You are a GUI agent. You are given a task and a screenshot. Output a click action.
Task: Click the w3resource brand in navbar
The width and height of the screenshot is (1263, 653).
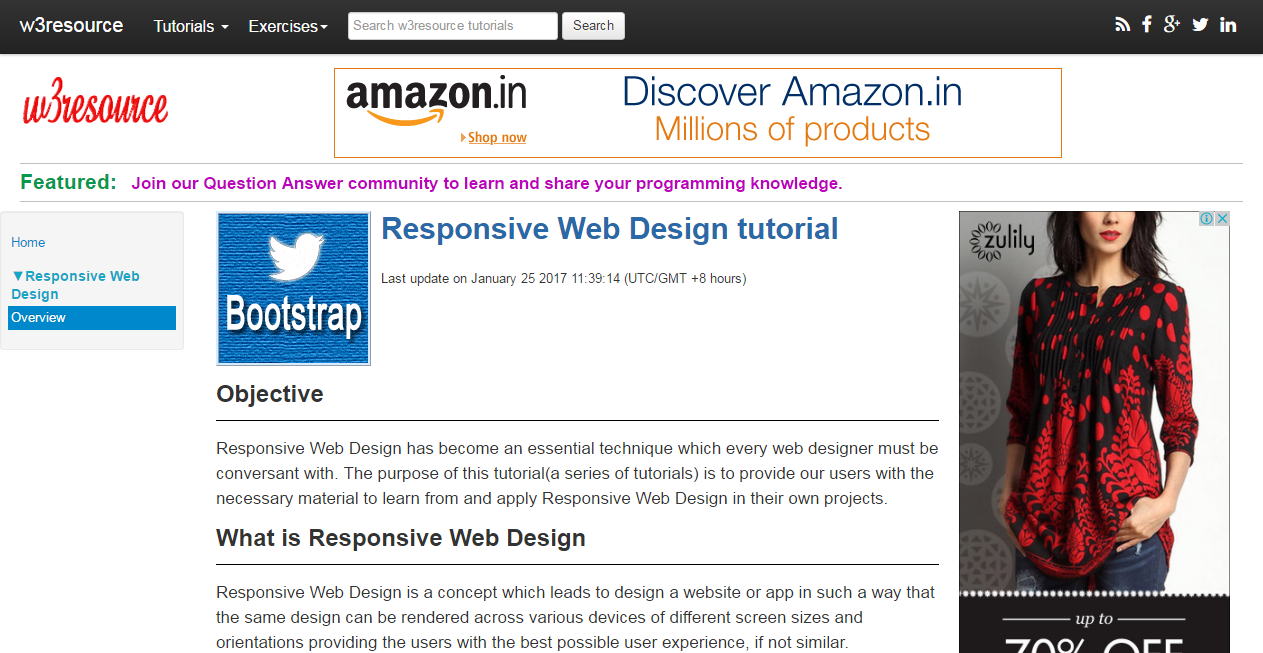point(71,25)
